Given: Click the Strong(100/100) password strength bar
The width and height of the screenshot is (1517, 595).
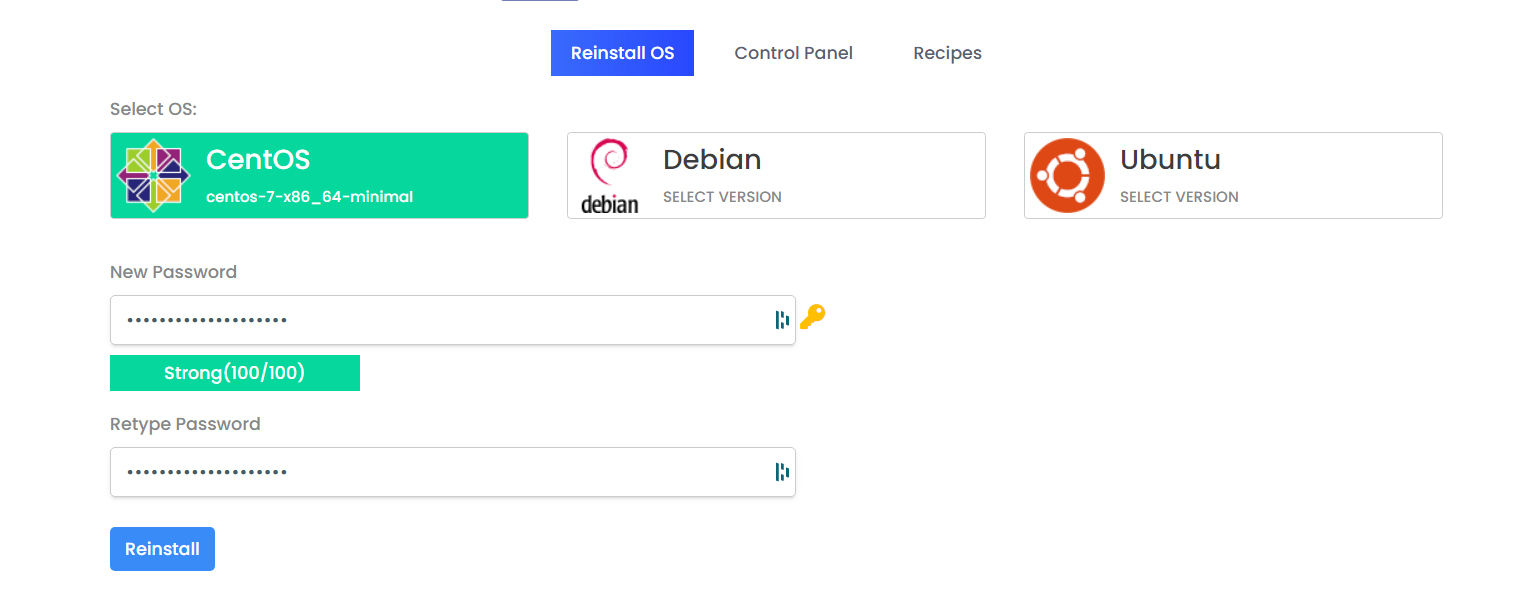Looking at the screenshot, I should coord(235,373).
